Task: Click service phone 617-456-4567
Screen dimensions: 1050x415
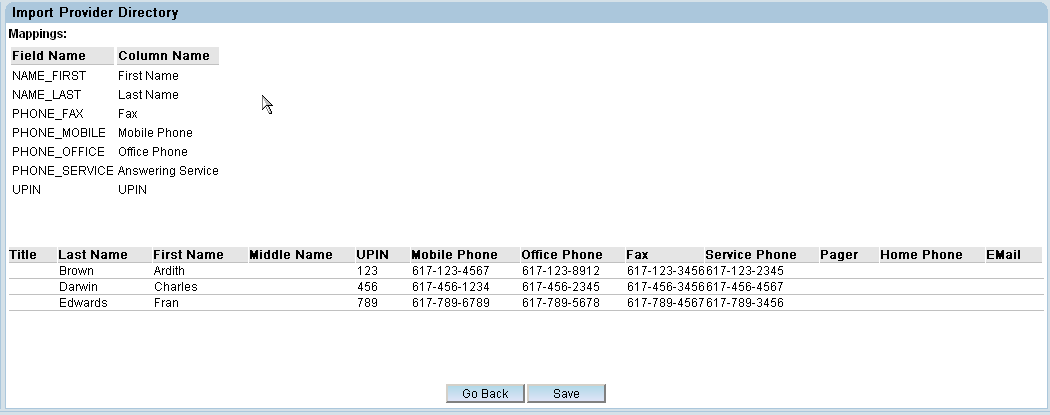Action: click(x=745, y=287)
